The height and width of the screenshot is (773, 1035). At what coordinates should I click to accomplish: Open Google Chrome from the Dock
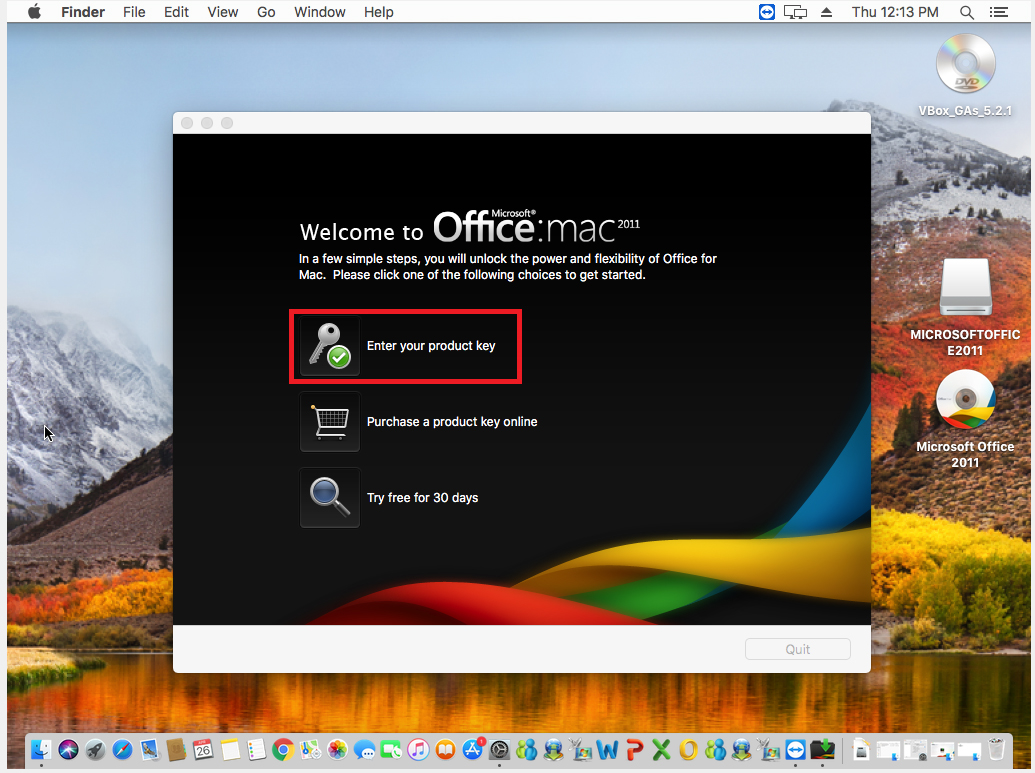283,749
